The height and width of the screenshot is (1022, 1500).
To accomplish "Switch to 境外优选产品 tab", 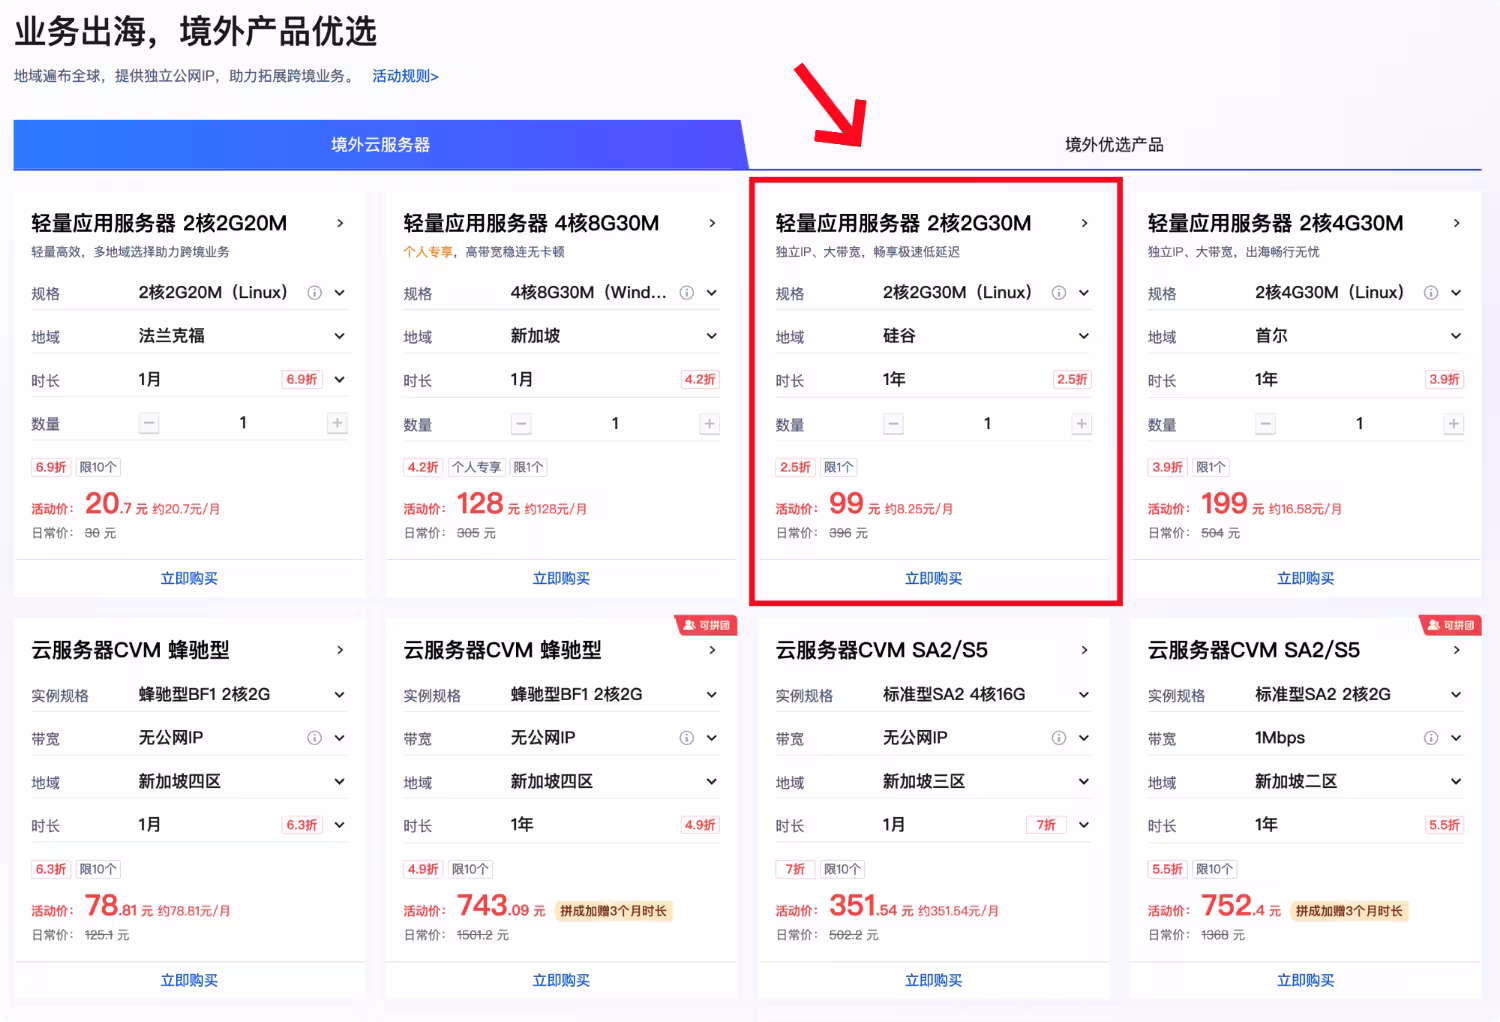I will point(1114,145).
